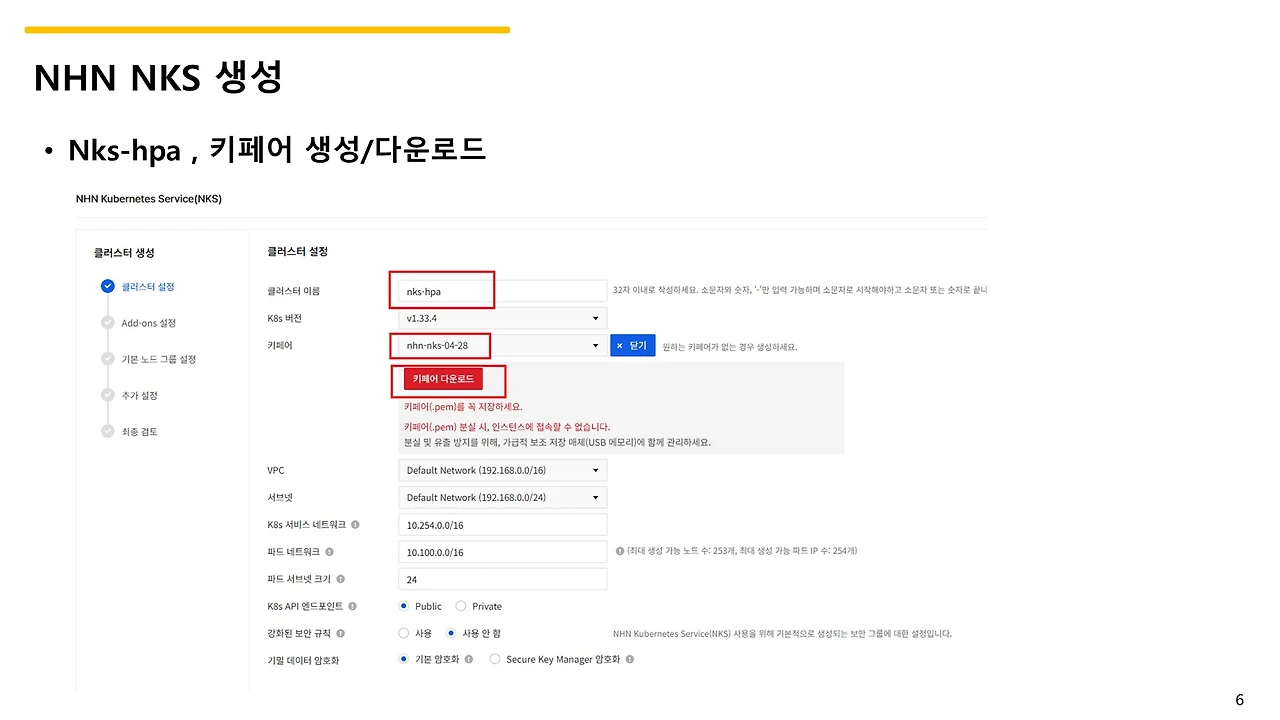Viewport: 1280px width, 720px height.
Task: Open the VPC Default Network dropdown
Action: [x=503, y=470]
